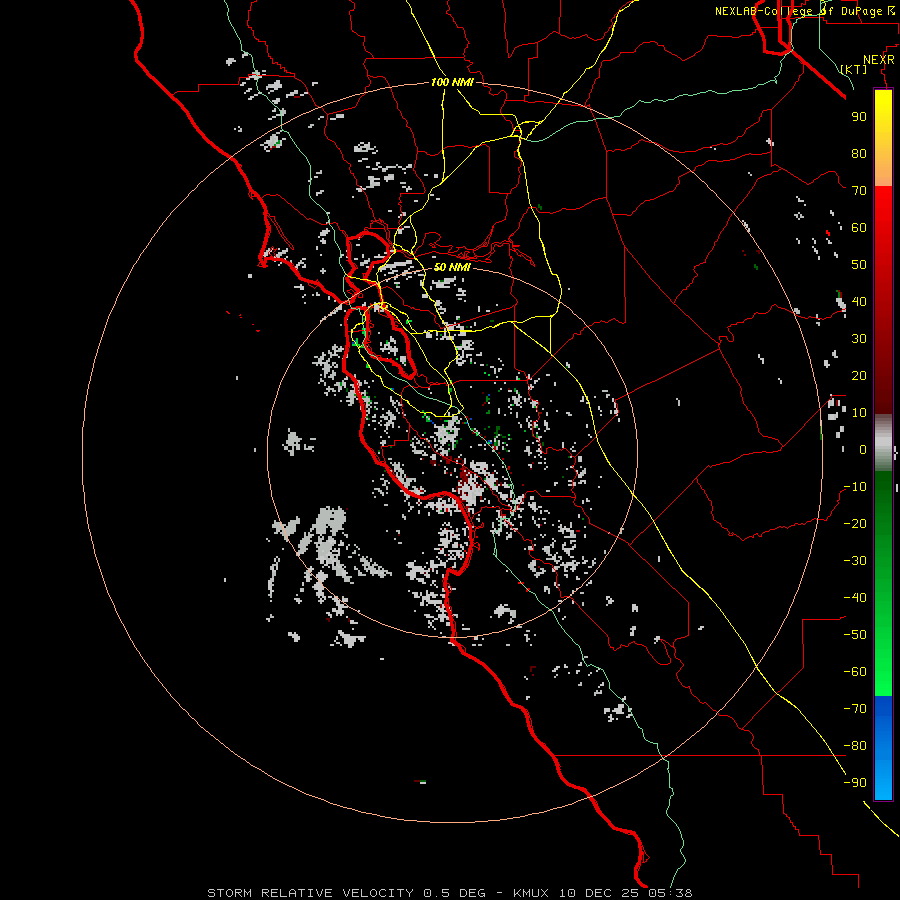Click the 80 value on the velocity scale

tap(859, 153)
